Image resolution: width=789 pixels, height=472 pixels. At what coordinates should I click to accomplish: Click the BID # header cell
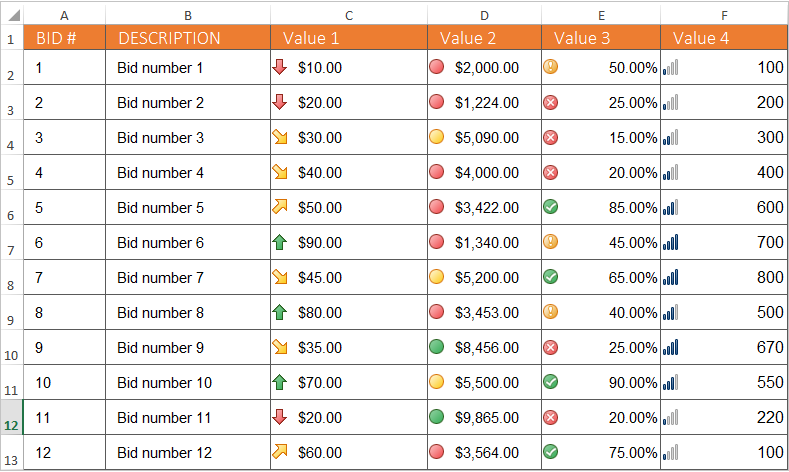point(64,38)
